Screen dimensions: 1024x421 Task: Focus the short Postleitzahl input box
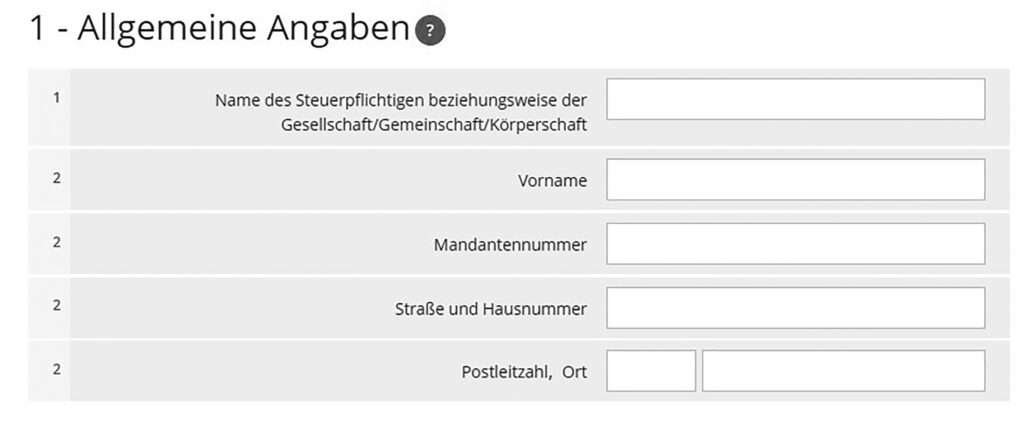650,371
